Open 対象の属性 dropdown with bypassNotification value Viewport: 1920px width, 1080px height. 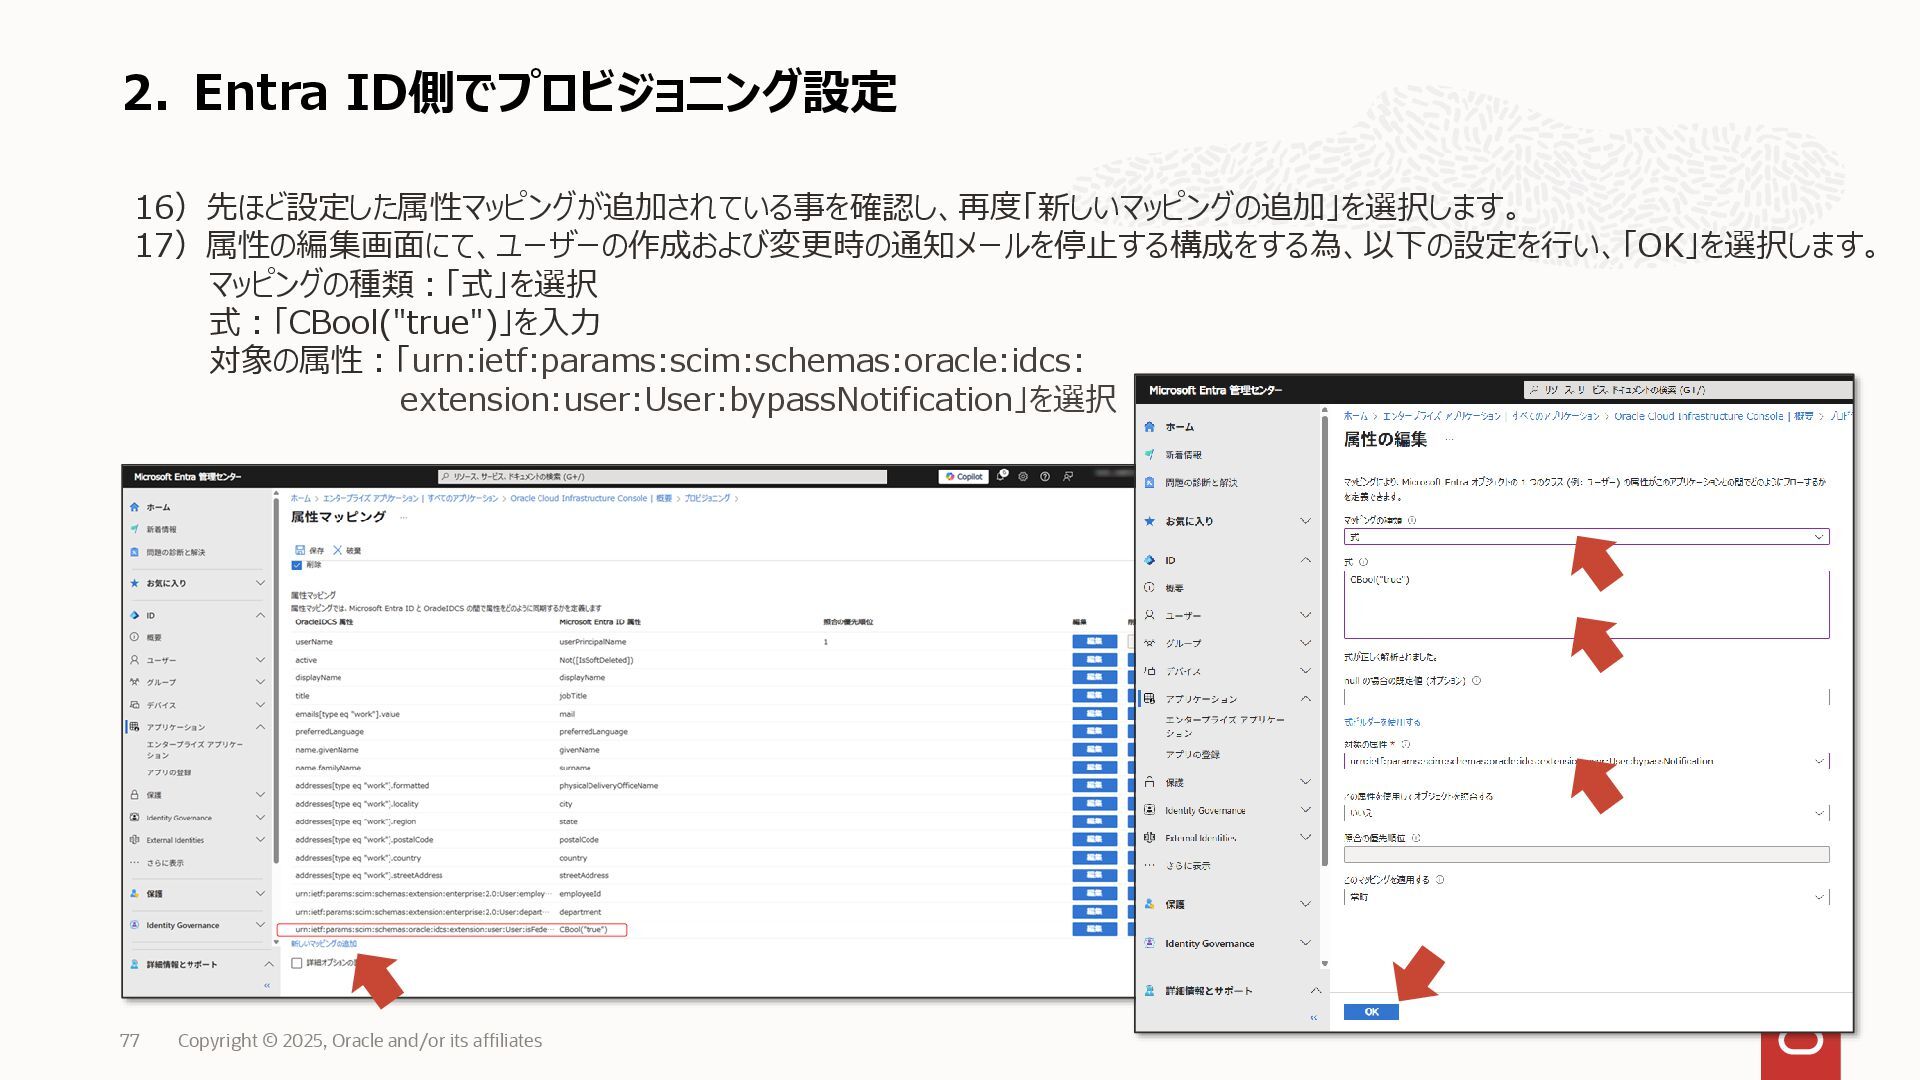point(1586,761)
